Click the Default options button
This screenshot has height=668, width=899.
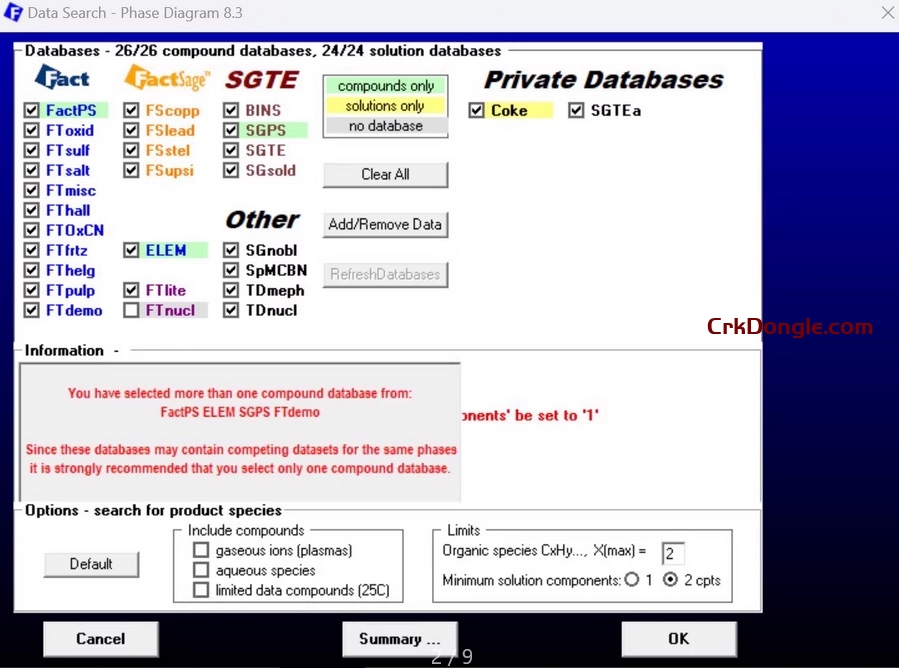91,564
